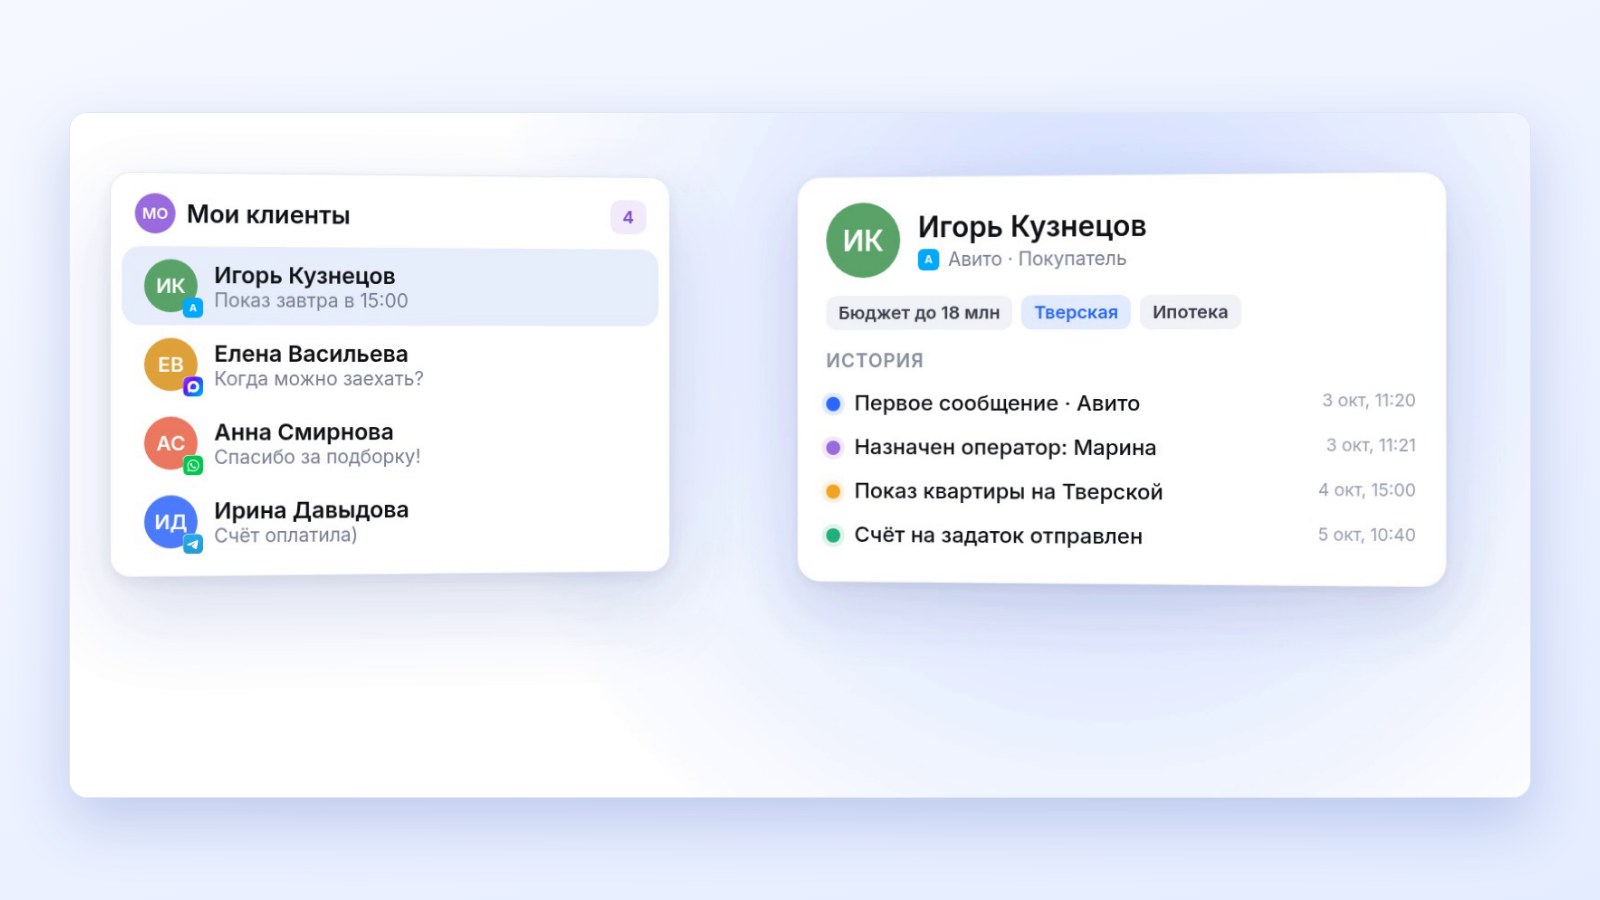Click timestamp 3 окт, 11:20

[1368, 400]
